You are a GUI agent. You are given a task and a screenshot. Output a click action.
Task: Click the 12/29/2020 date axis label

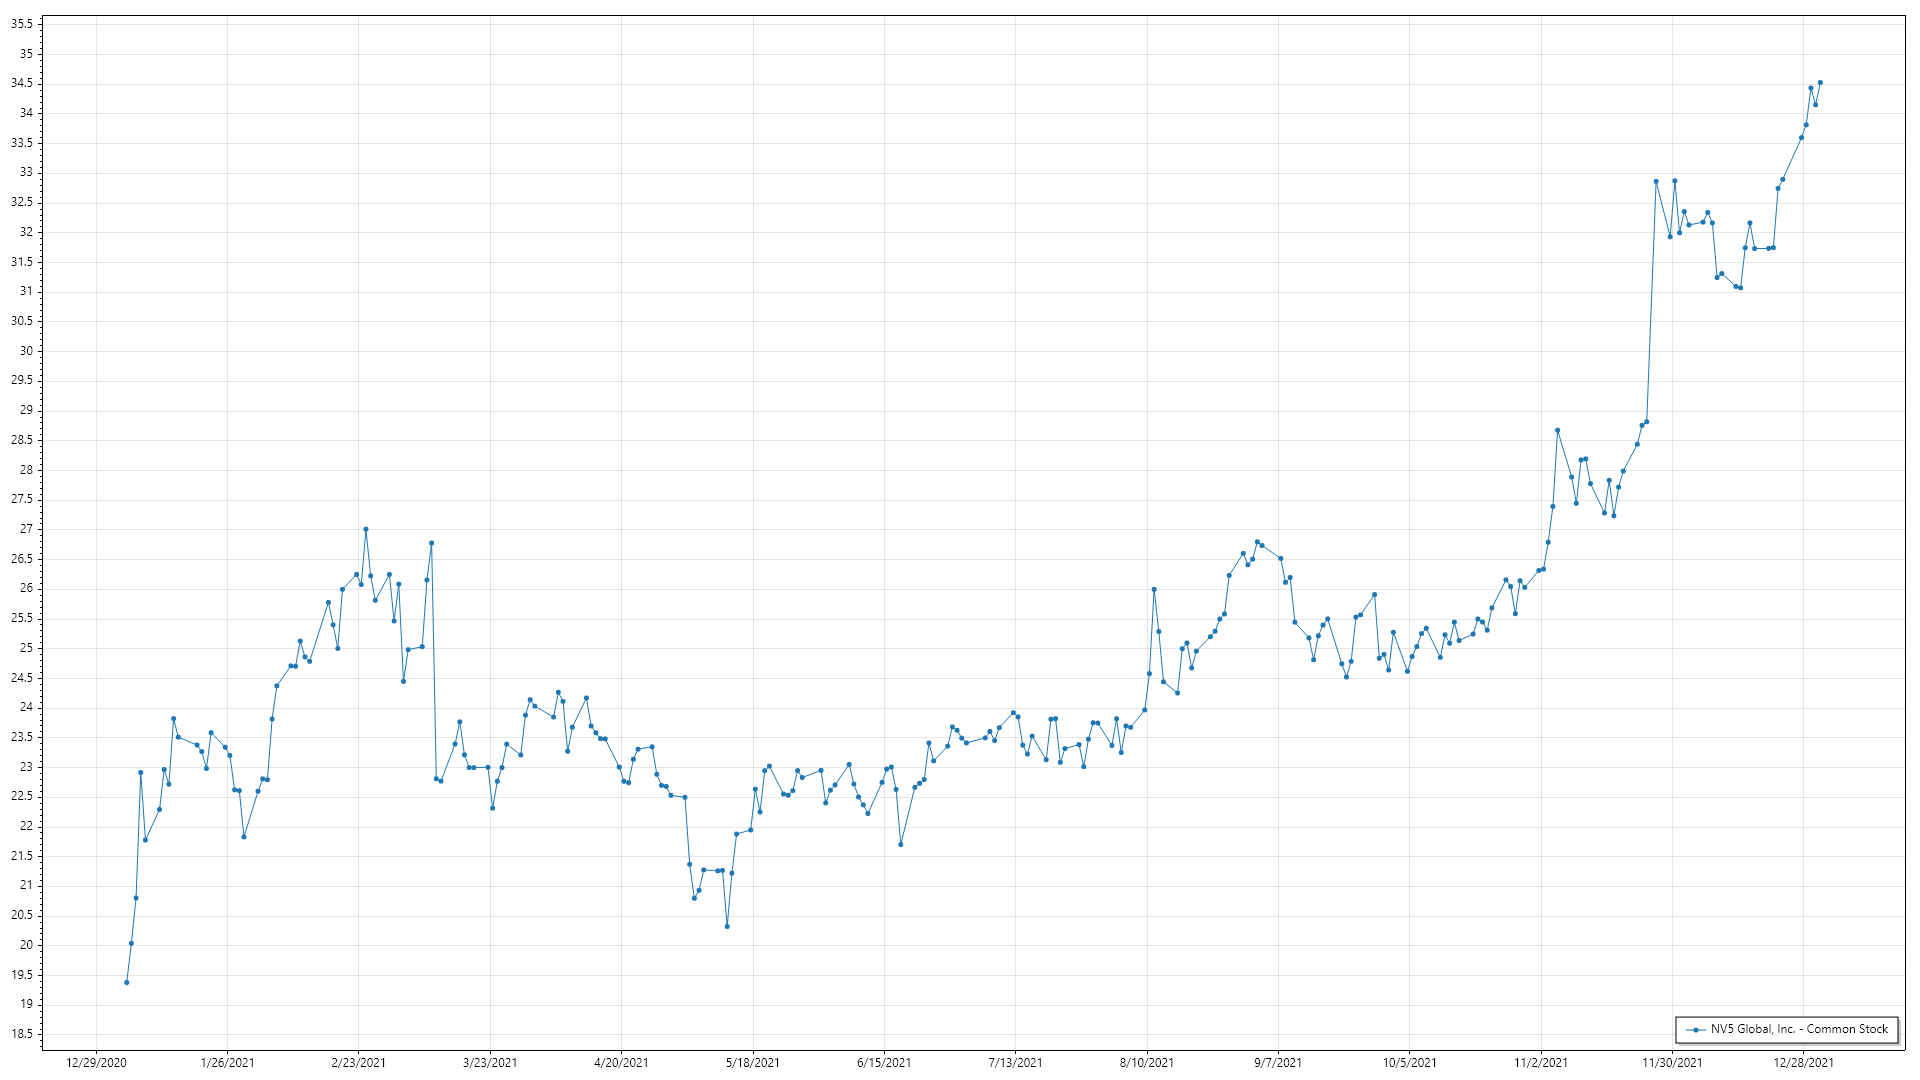96,1062
